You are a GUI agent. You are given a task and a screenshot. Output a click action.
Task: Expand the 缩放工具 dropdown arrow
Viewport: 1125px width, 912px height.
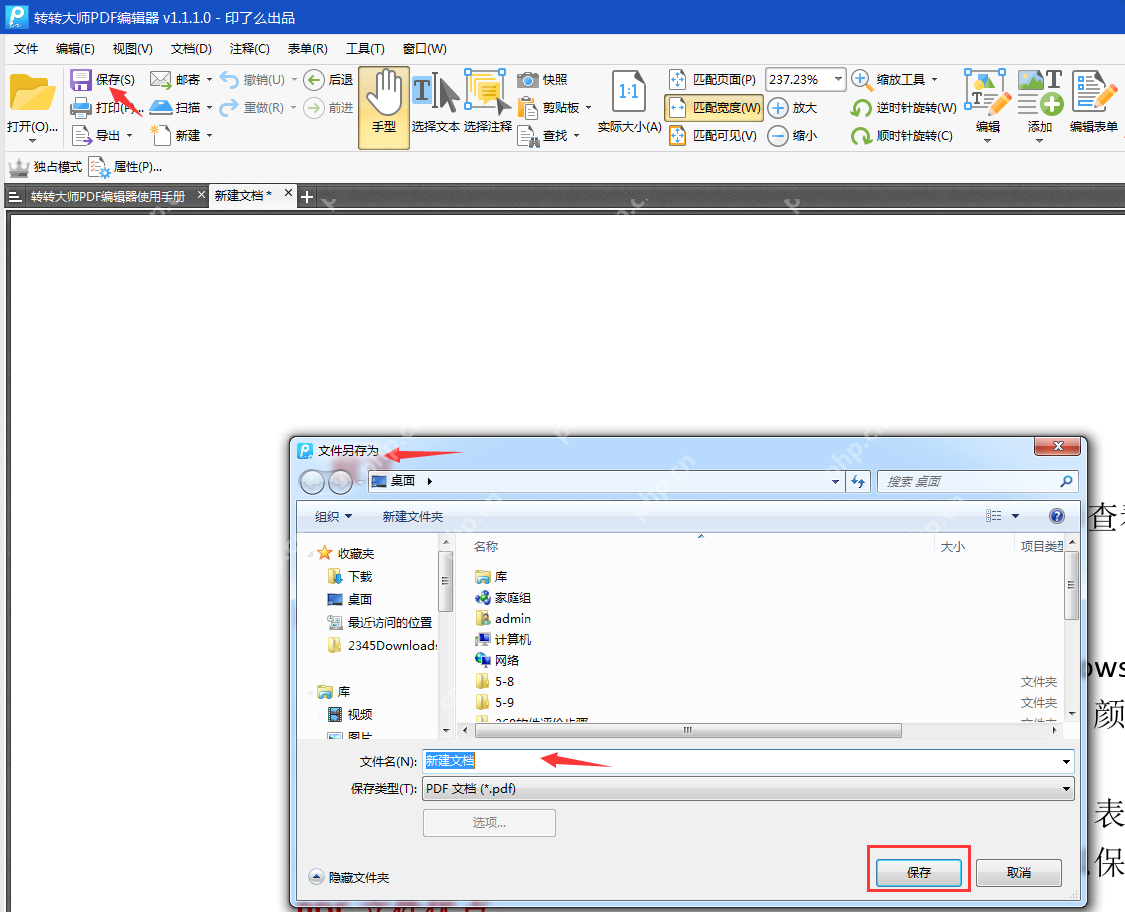(934, 80)
